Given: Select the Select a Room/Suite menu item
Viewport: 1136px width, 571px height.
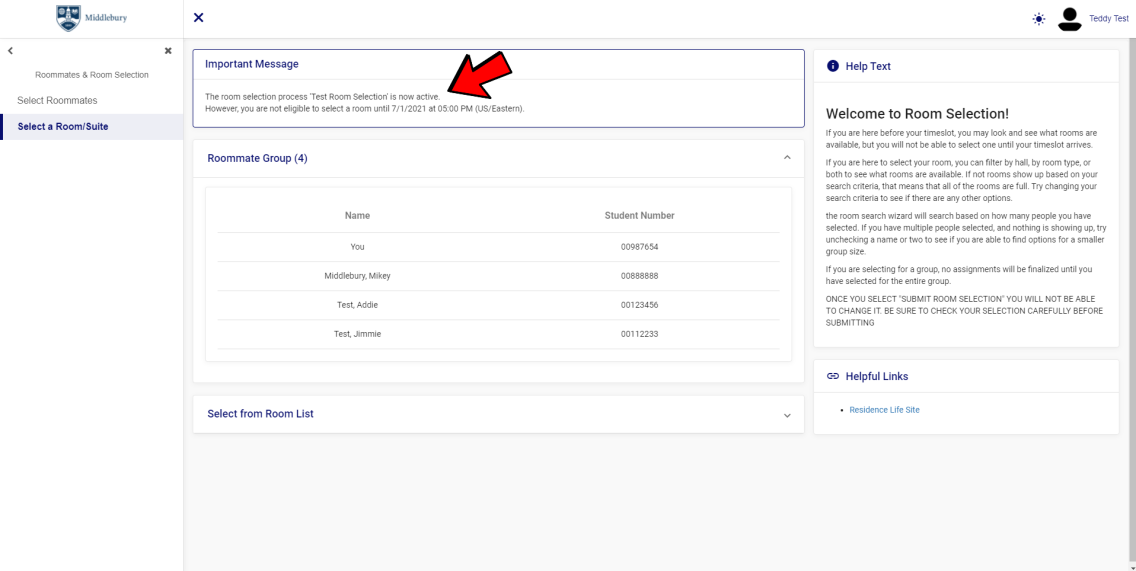Looking at the screenshot, I should pos(63,127).
